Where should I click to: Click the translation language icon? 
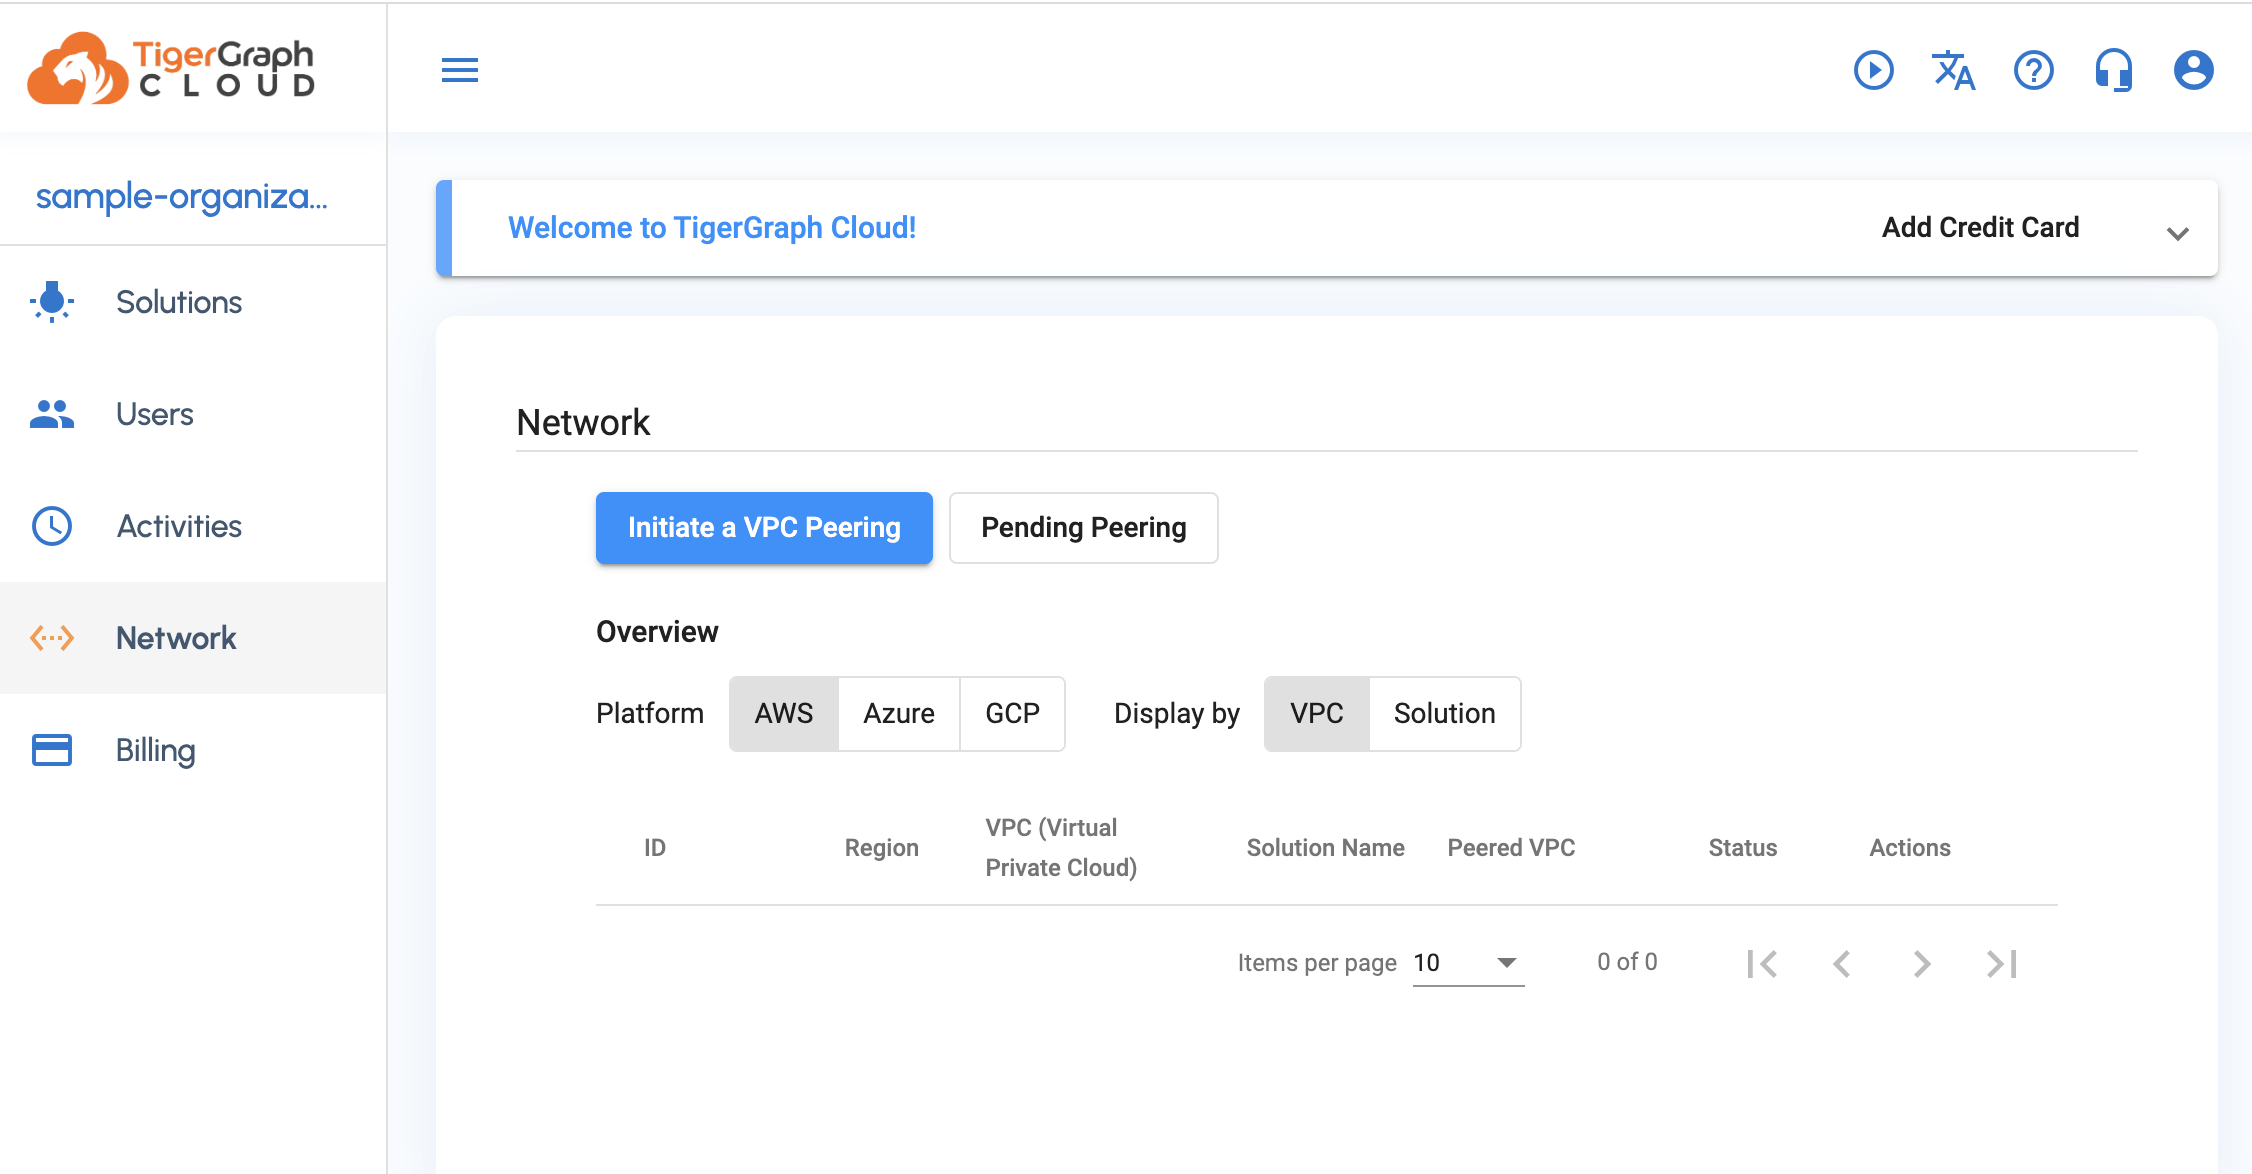pos(1954,70)
